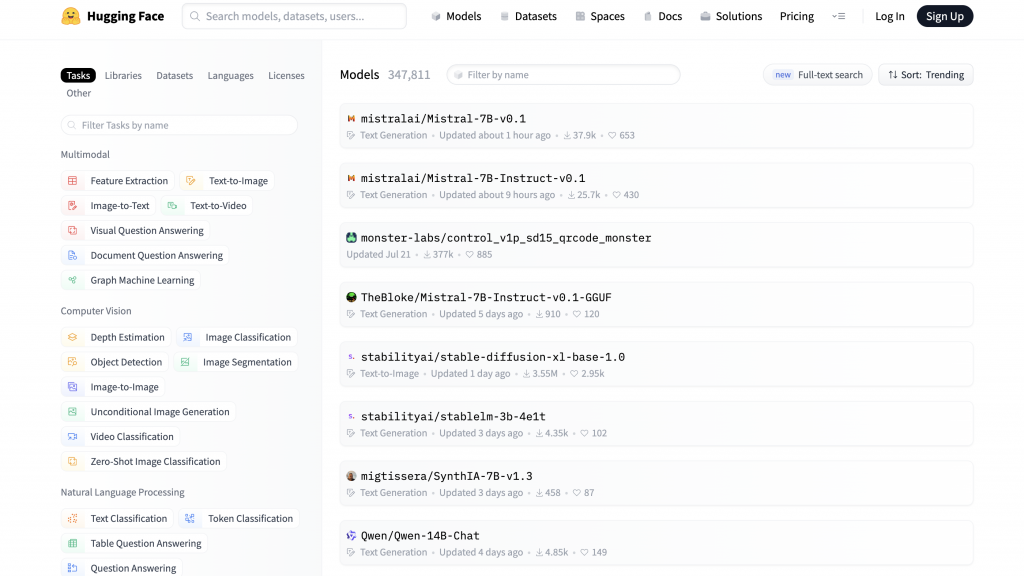Click the Text Classification icon

(72, 519)
